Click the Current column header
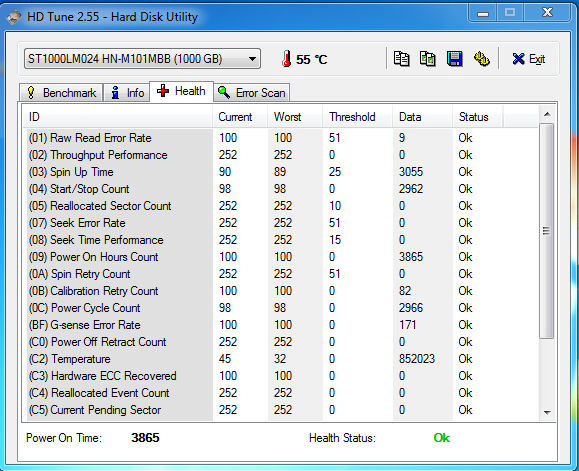Viewport: 579px width, 471px height. (x=240, y=117)
